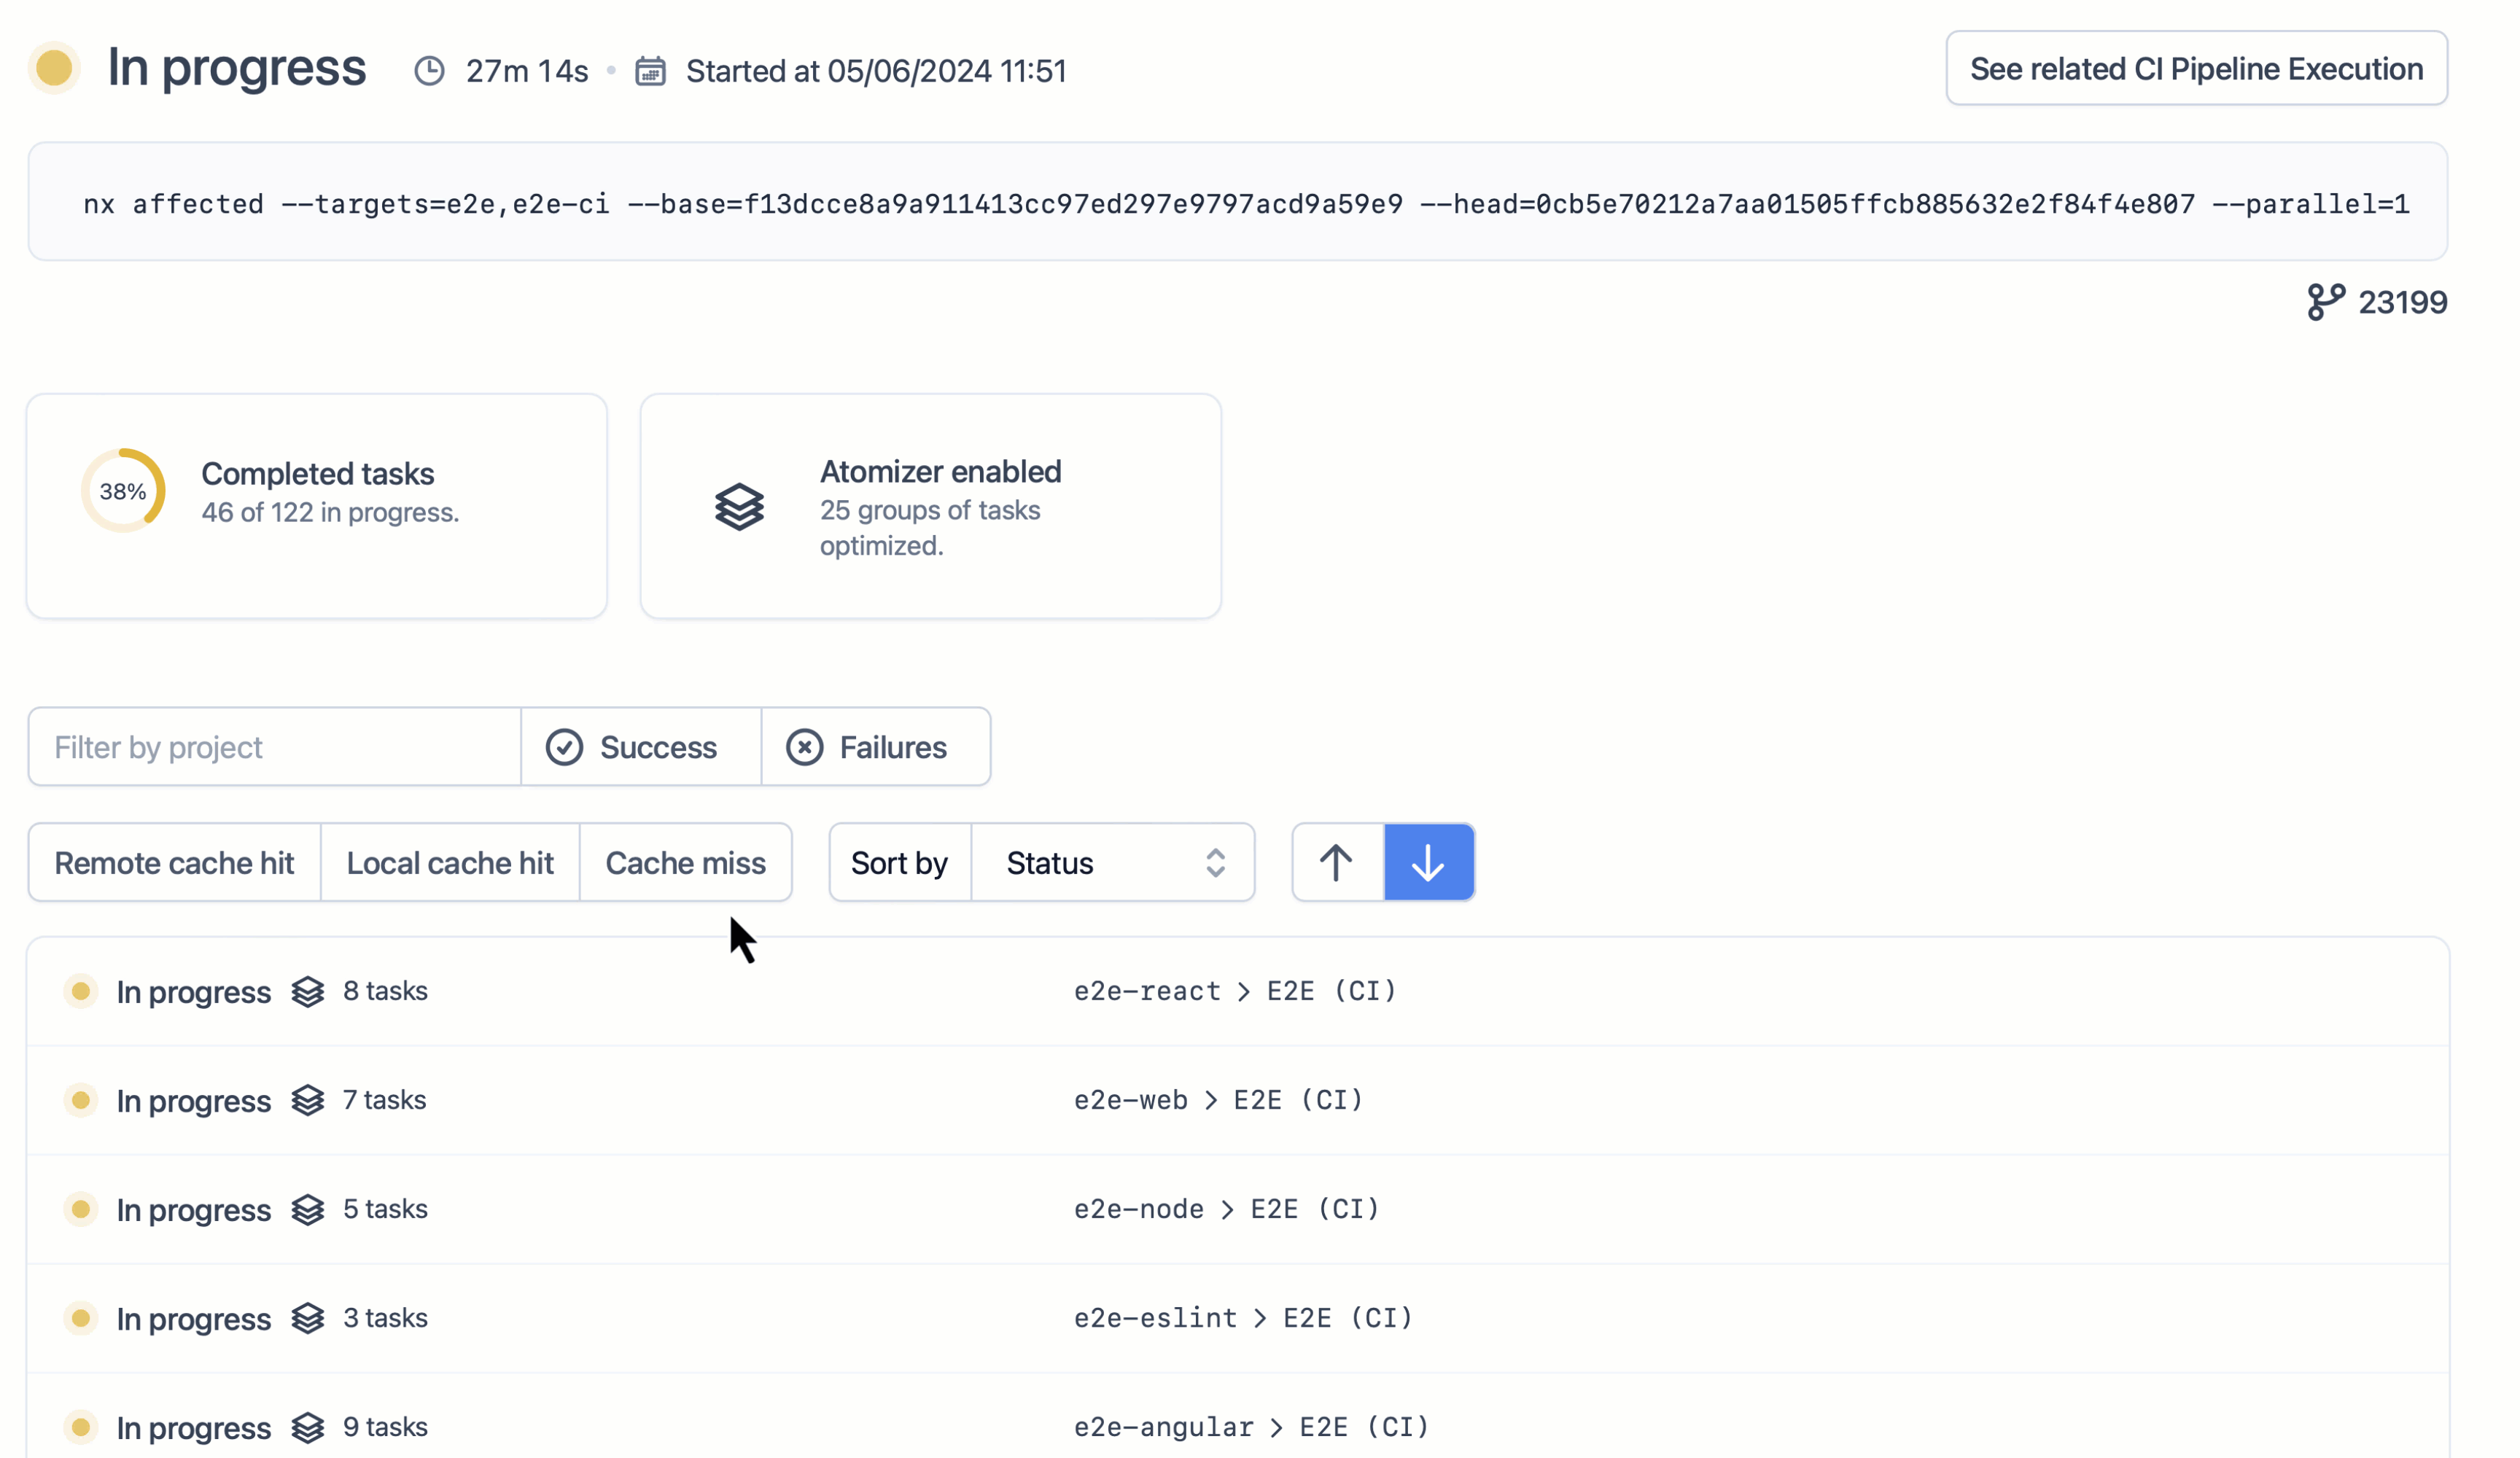
Task: Click the checkmark icon inside Success filter
Action: [565, 746]
